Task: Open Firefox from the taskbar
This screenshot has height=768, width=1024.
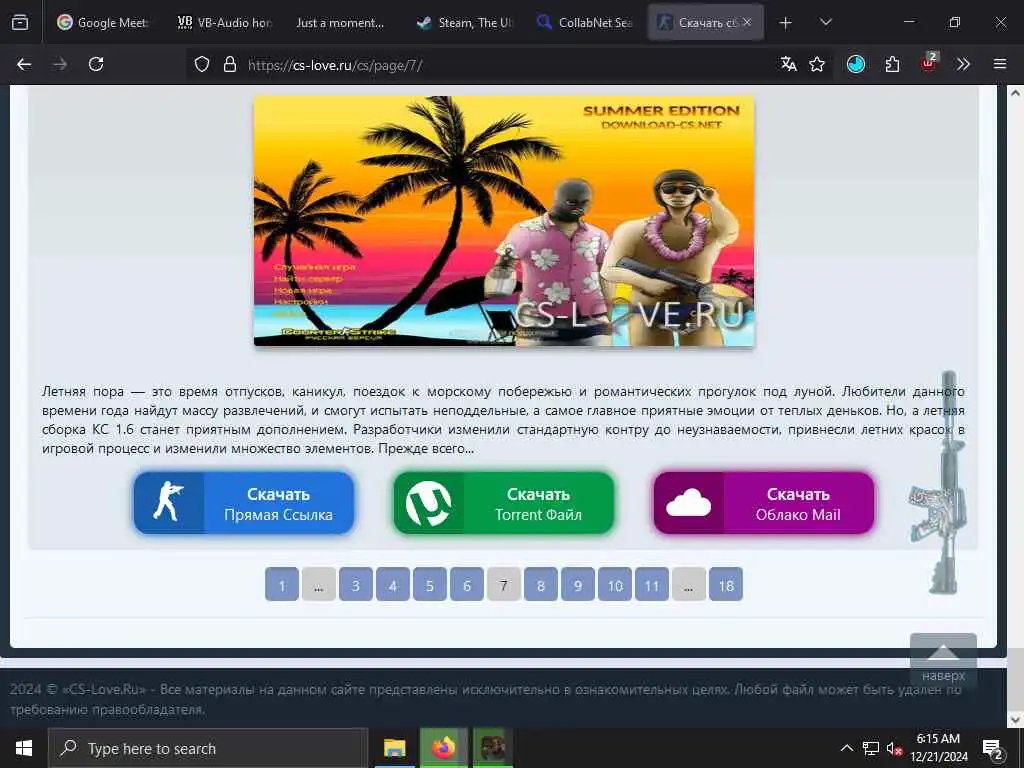Action: tap(443, 748)
